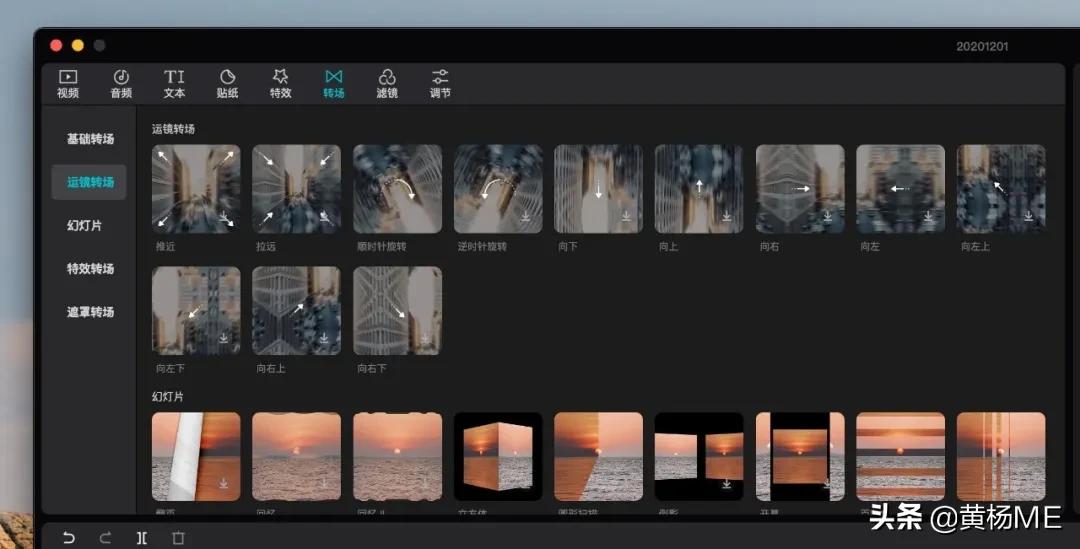This screenshot has width=1080, height=549.
Task: Open the 特效 (Effects) star icon tab
Action: (280, 83)
